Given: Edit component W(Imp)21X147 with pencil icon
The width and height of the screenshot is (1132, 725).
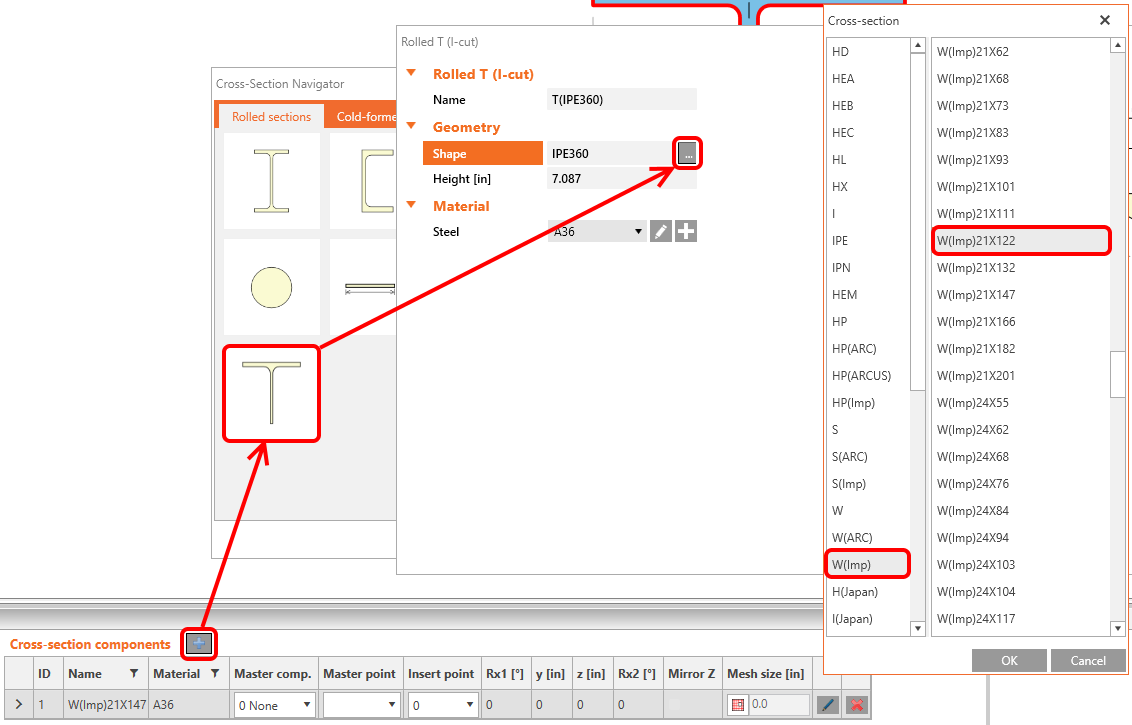Looking at the screenshot, I should [828, 705].
